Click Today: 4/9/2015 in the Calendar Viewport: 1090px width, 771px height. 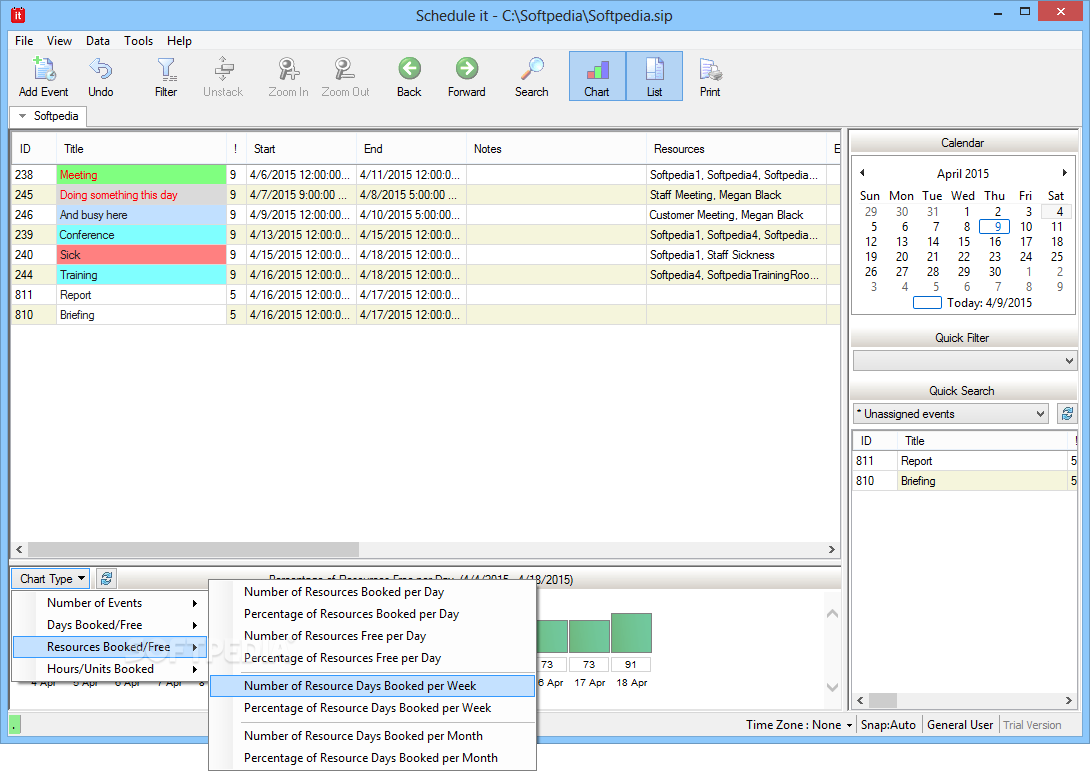(973, 303)
